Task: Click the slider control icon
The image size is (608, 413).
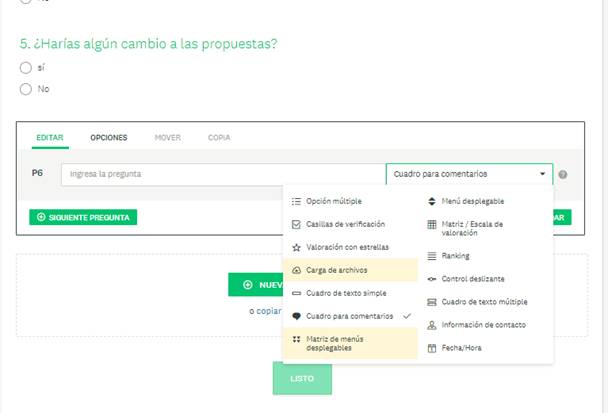Action: (431, 279)
